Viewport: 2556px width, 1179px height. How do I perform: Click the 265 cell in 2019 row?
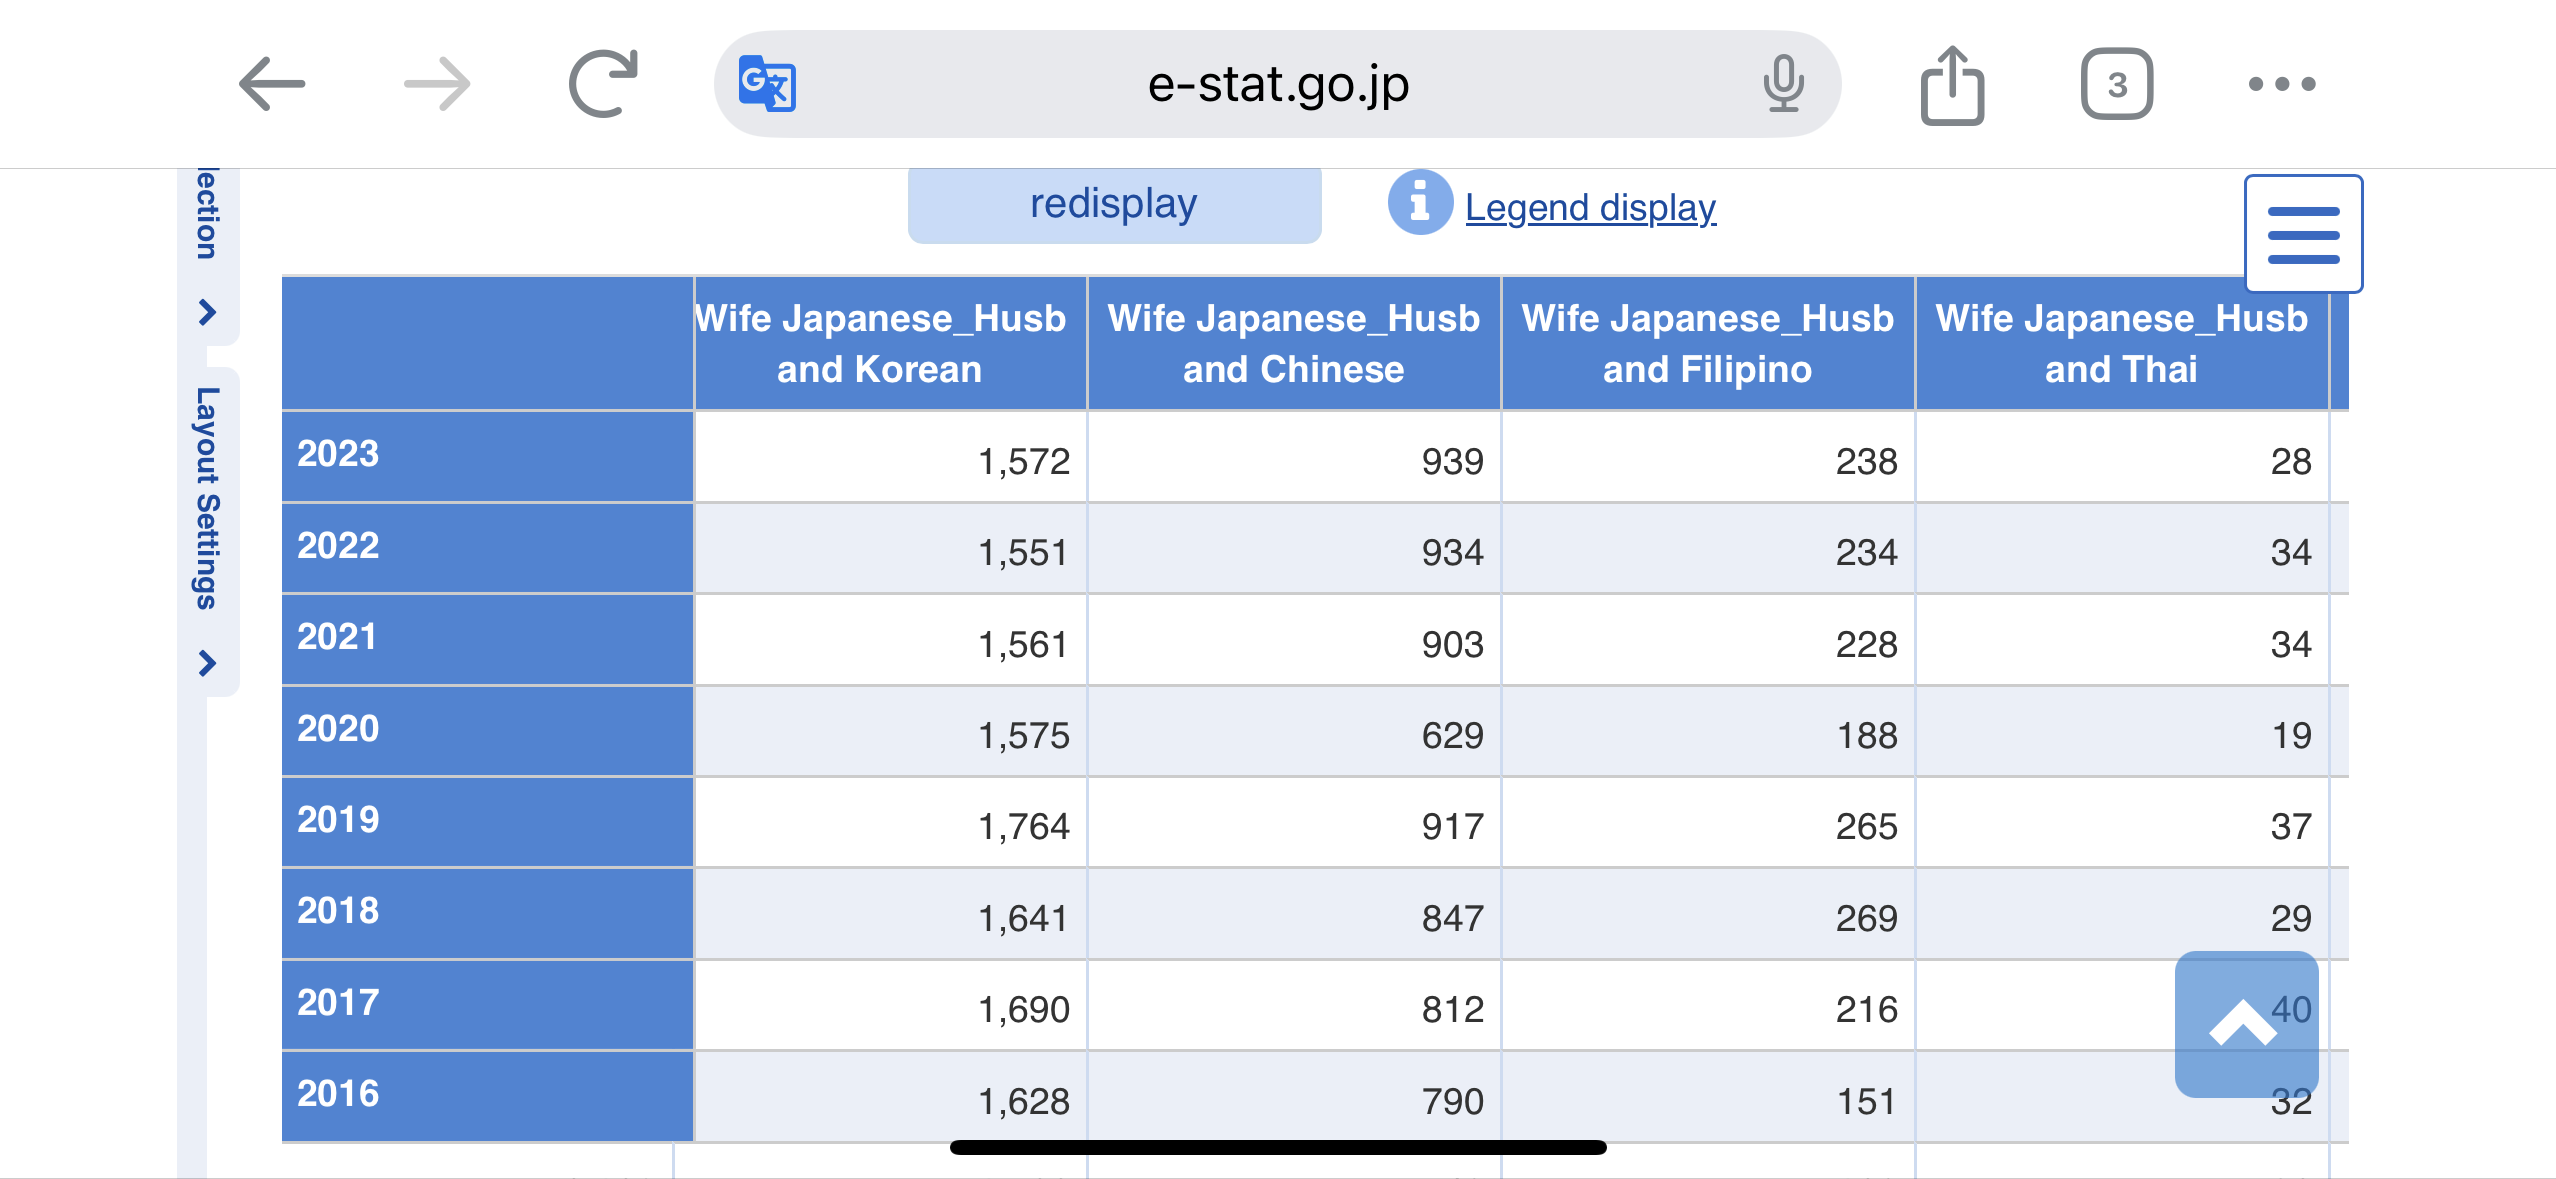[1707, 823]
